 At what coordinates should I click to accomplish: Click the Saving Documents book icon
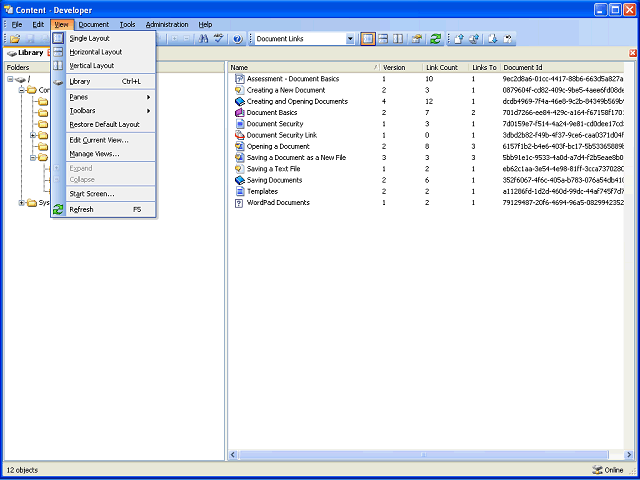pyautogui.click(x=239, y=180)
